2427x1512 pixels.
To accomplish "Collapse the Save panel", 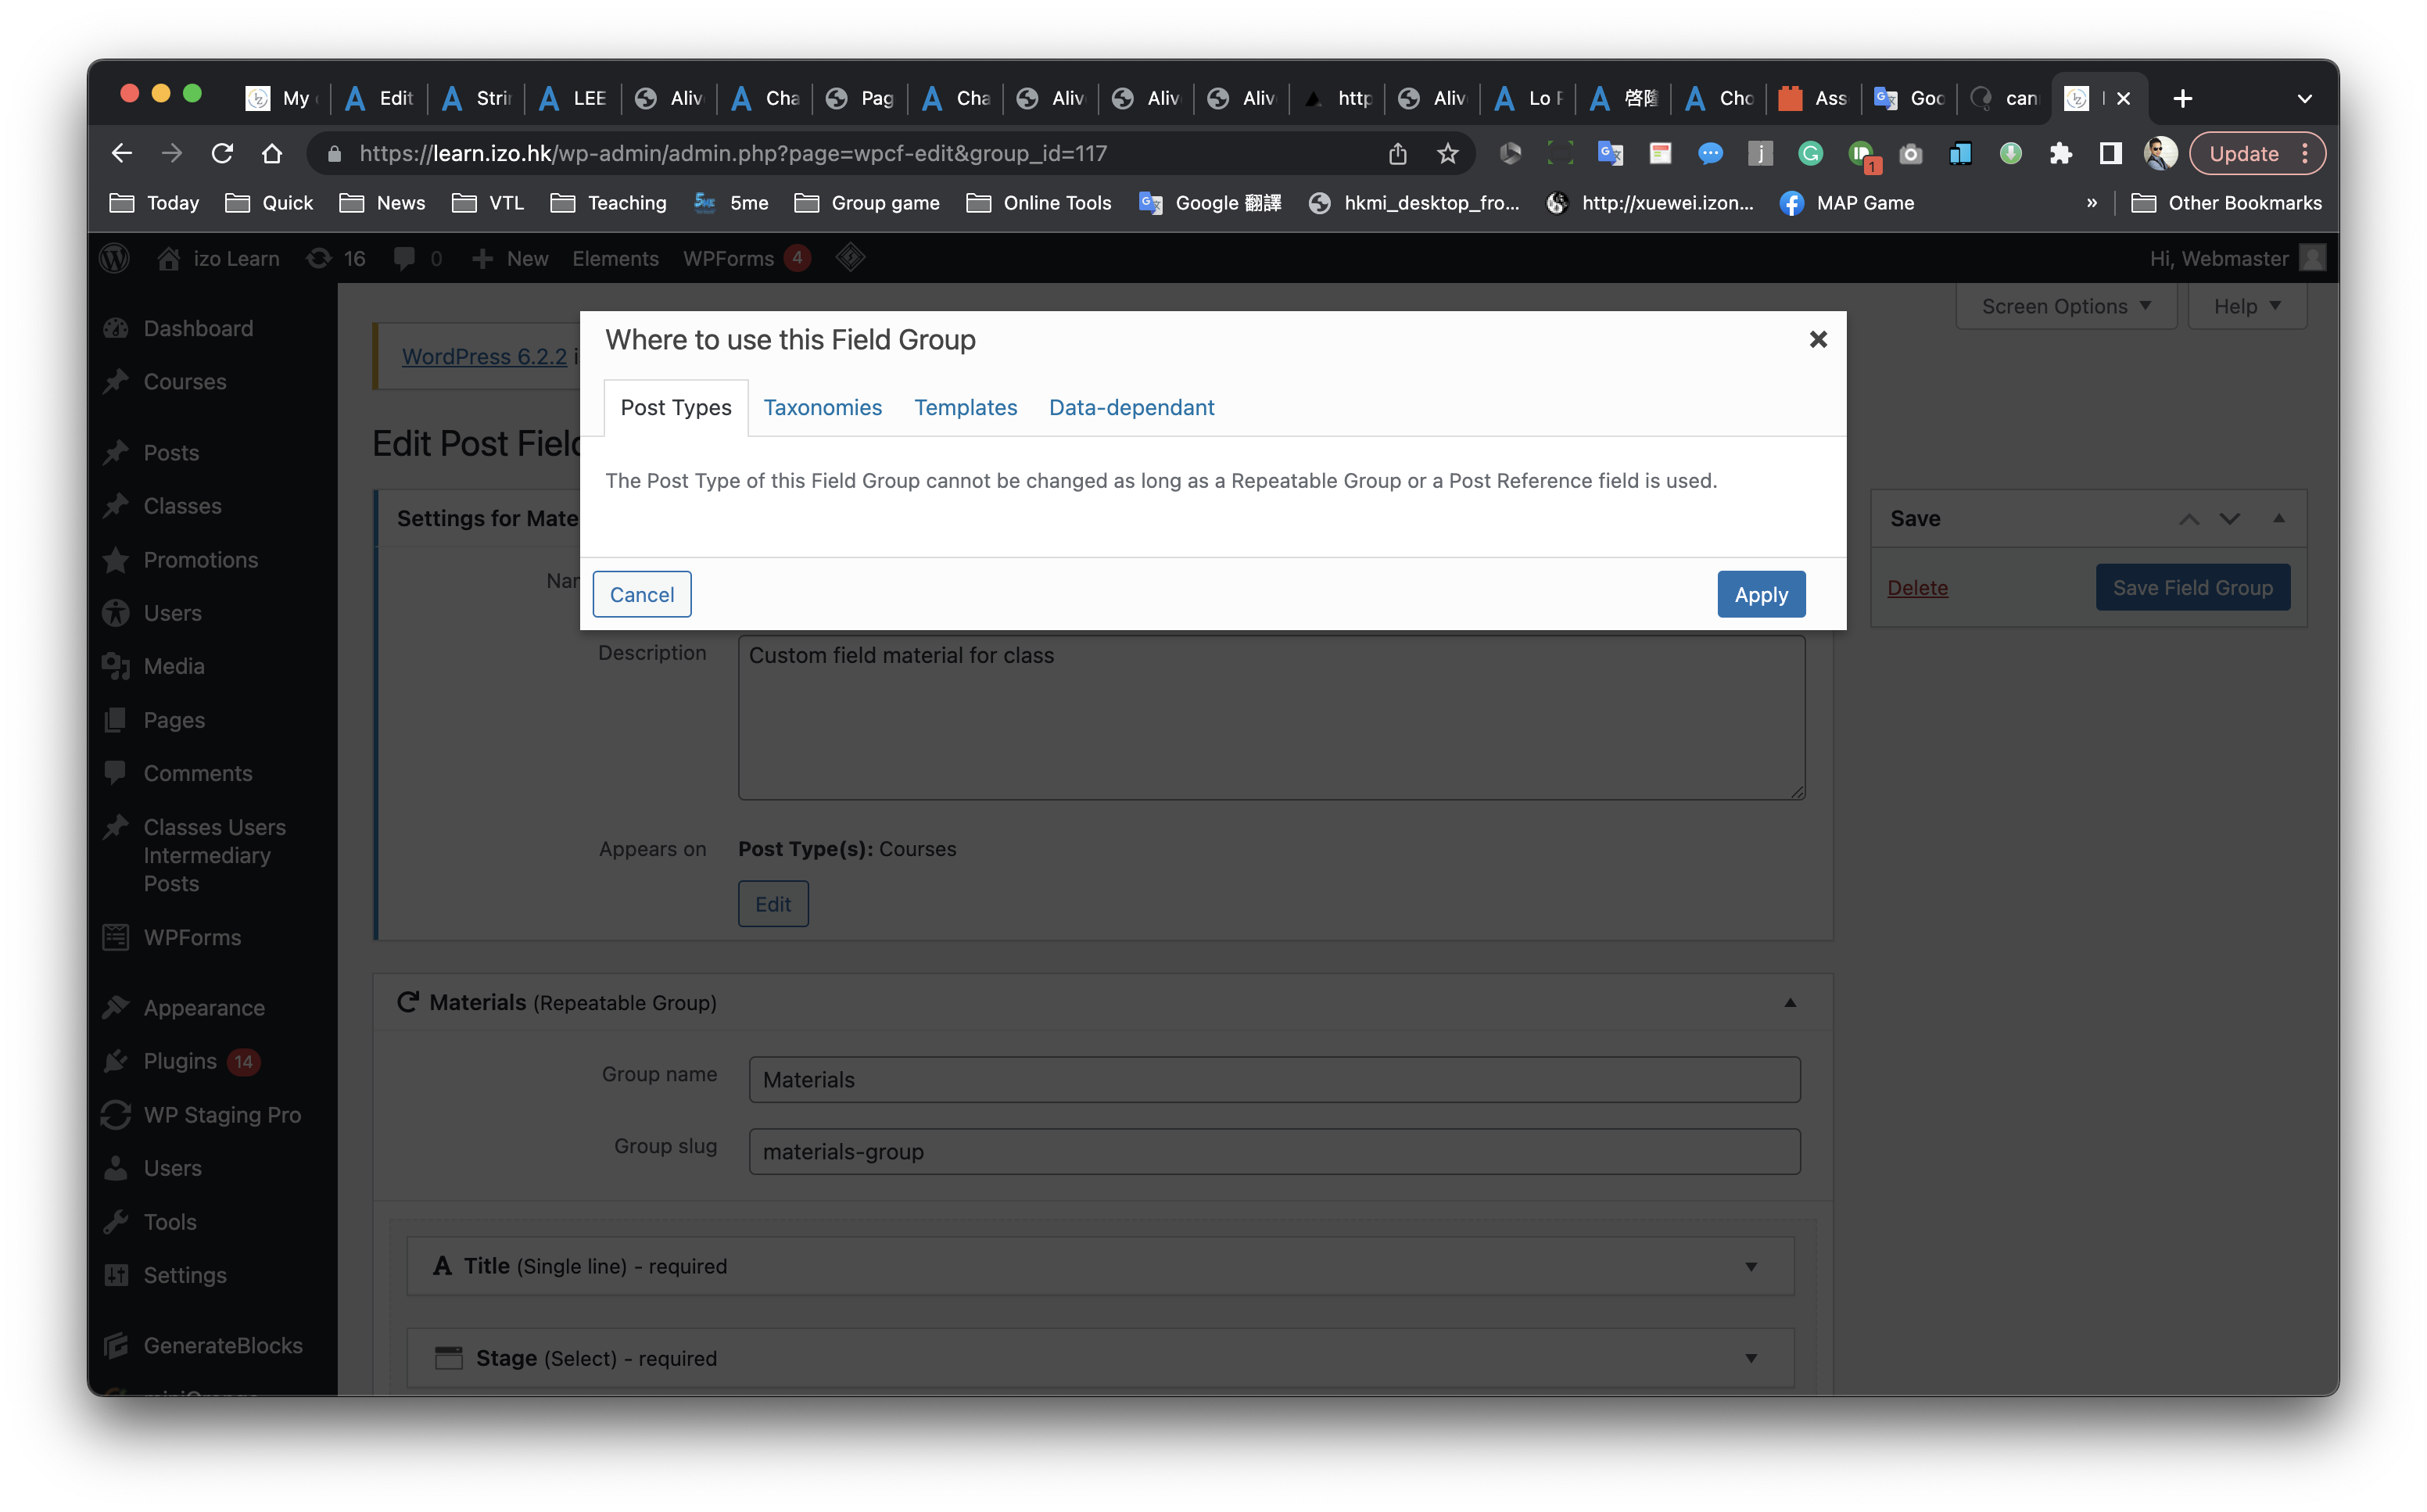I will [2278, 518].
